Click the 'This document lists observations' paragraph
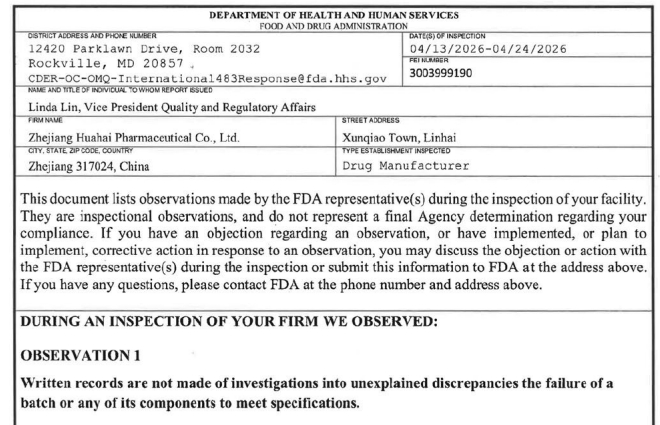Screen dimensions: 660x425 pos(333,242)
